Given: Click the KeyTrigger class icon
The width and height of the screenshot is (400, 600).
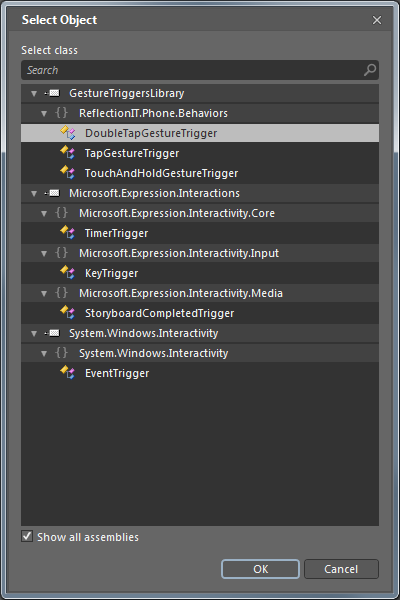Looking at the screenshot, I should click(68, 272).
